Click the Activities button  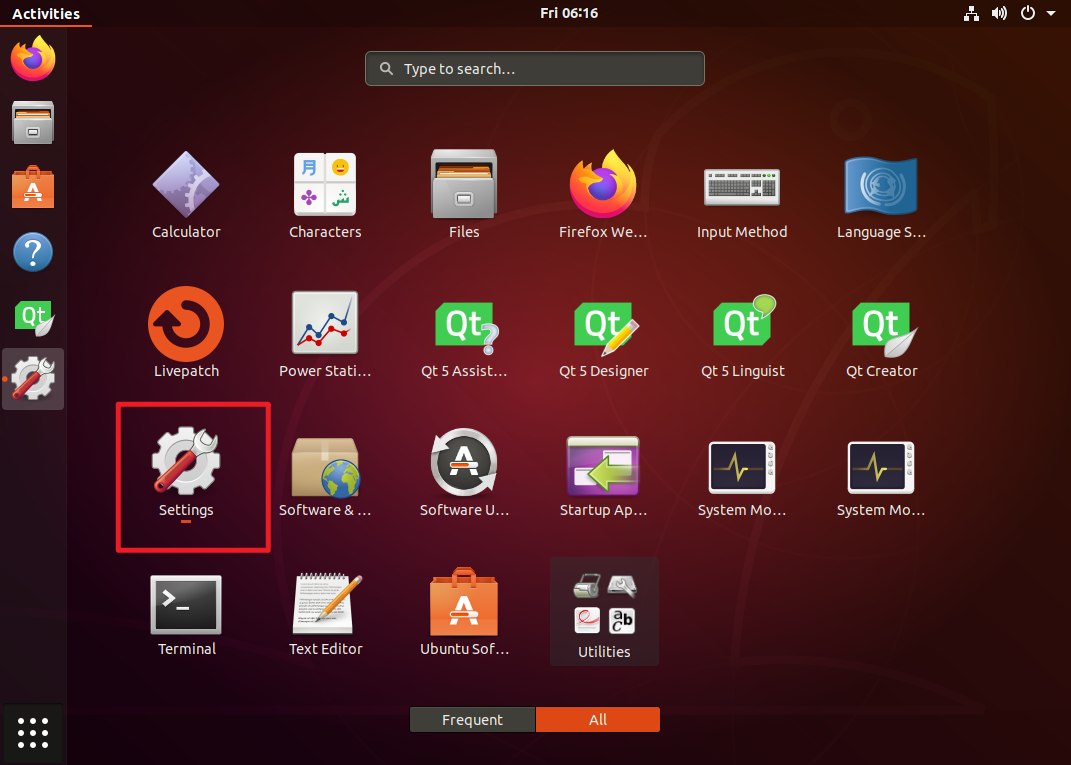(46, 13)
